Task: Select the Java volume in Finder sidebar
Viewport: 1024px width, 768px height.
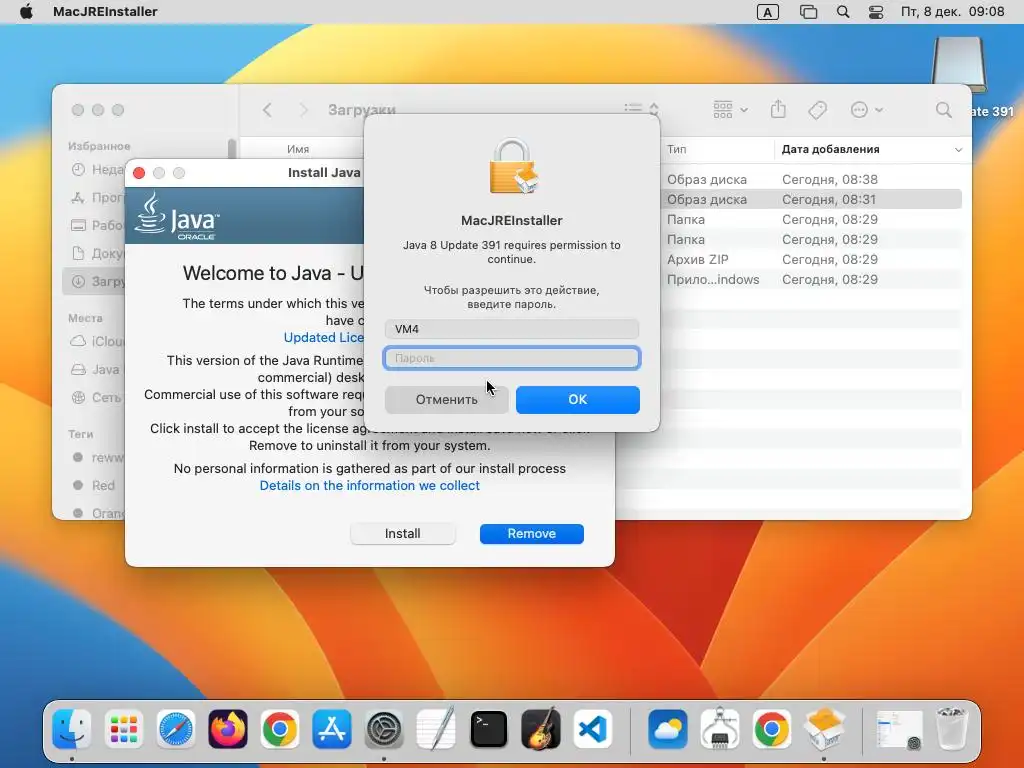Action: [x=98, y=369]
